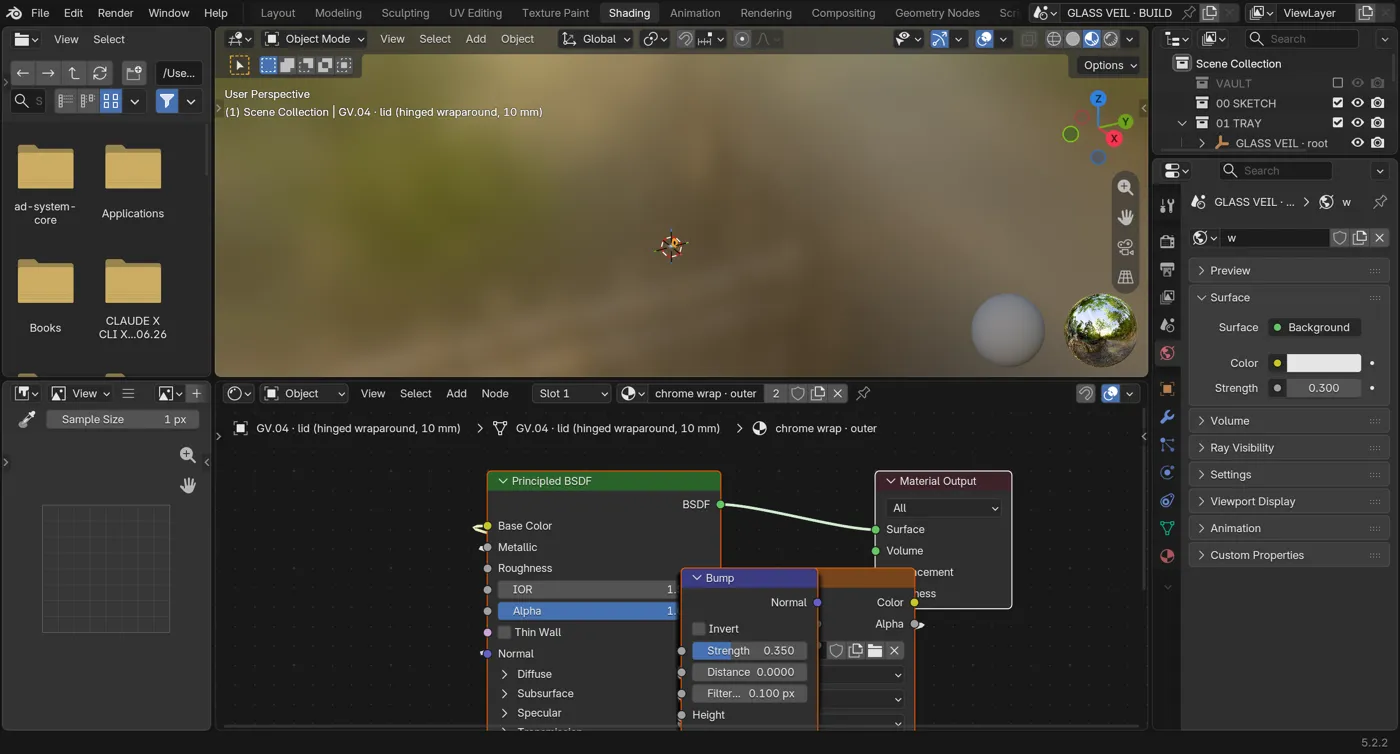Switch to the Animation workspace tab
This screenshot has height=754, width=1400.
tap(695, 13)
